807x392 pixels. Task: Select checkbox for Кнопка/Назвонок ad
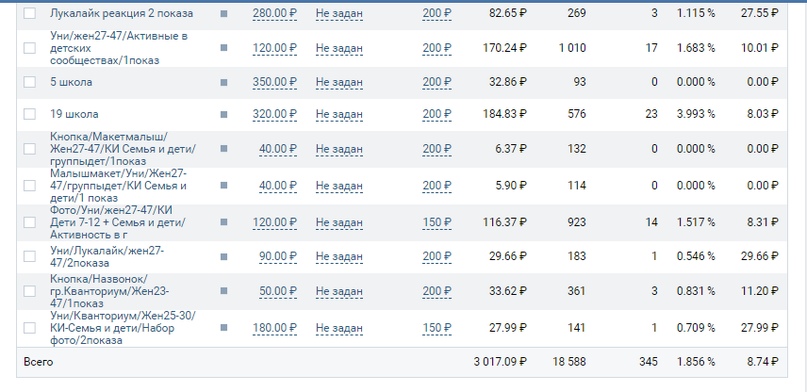30,291
